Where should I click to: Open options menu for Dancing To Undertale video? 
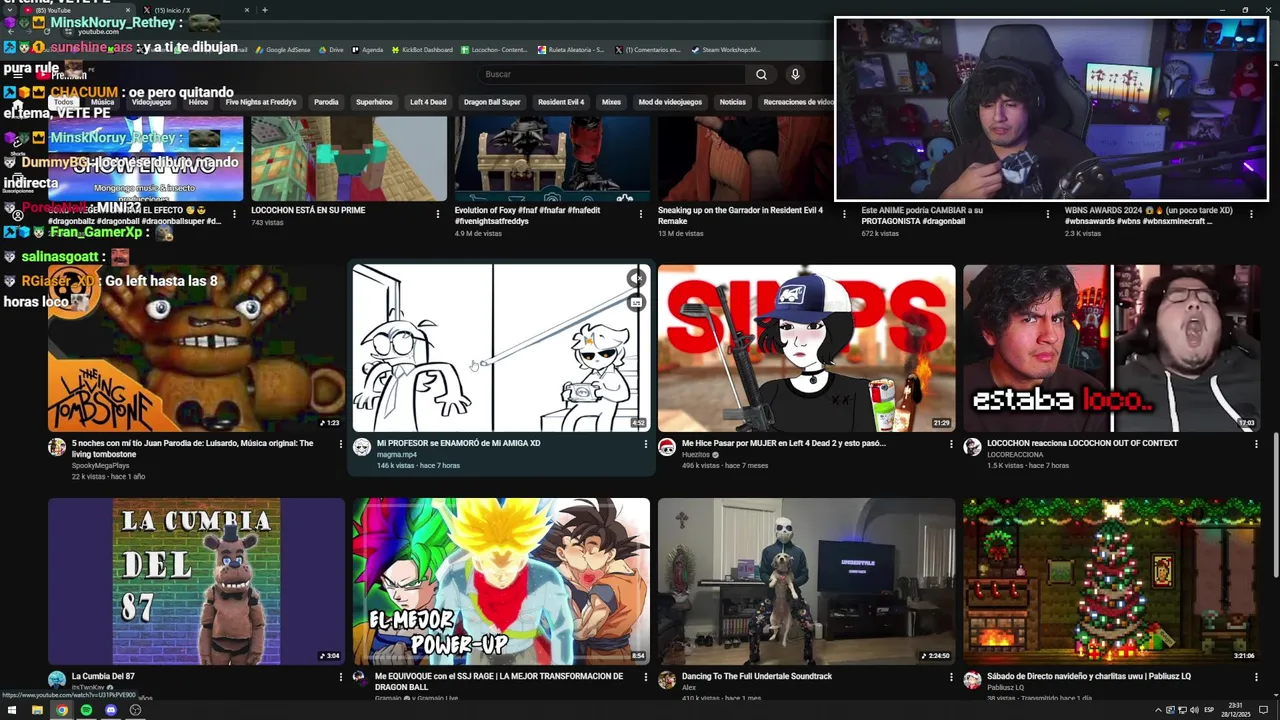(951, 677)
